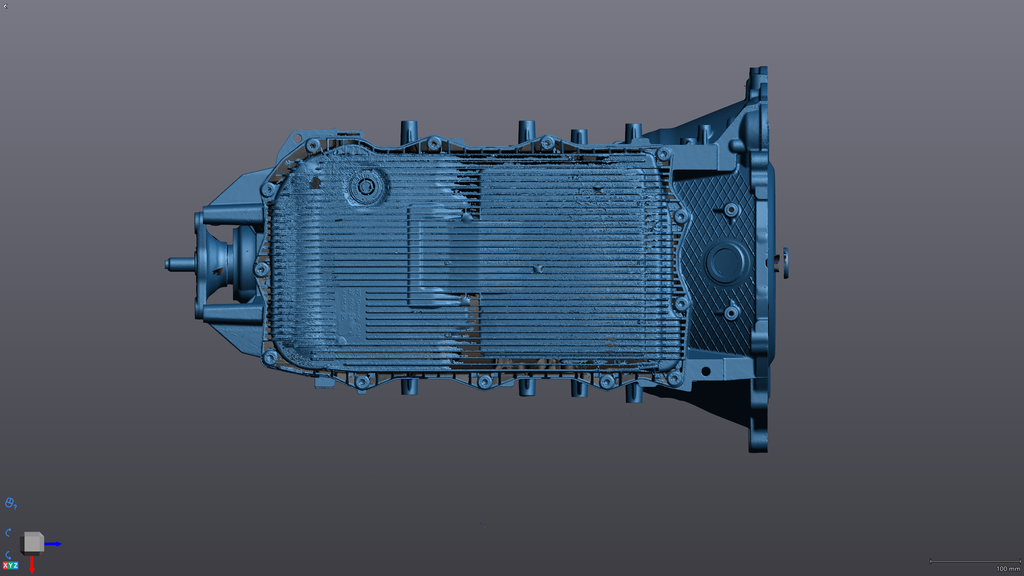Click the embossed arrow marking near the drain plug
The image size is (1024, 576).
(317, 183)
